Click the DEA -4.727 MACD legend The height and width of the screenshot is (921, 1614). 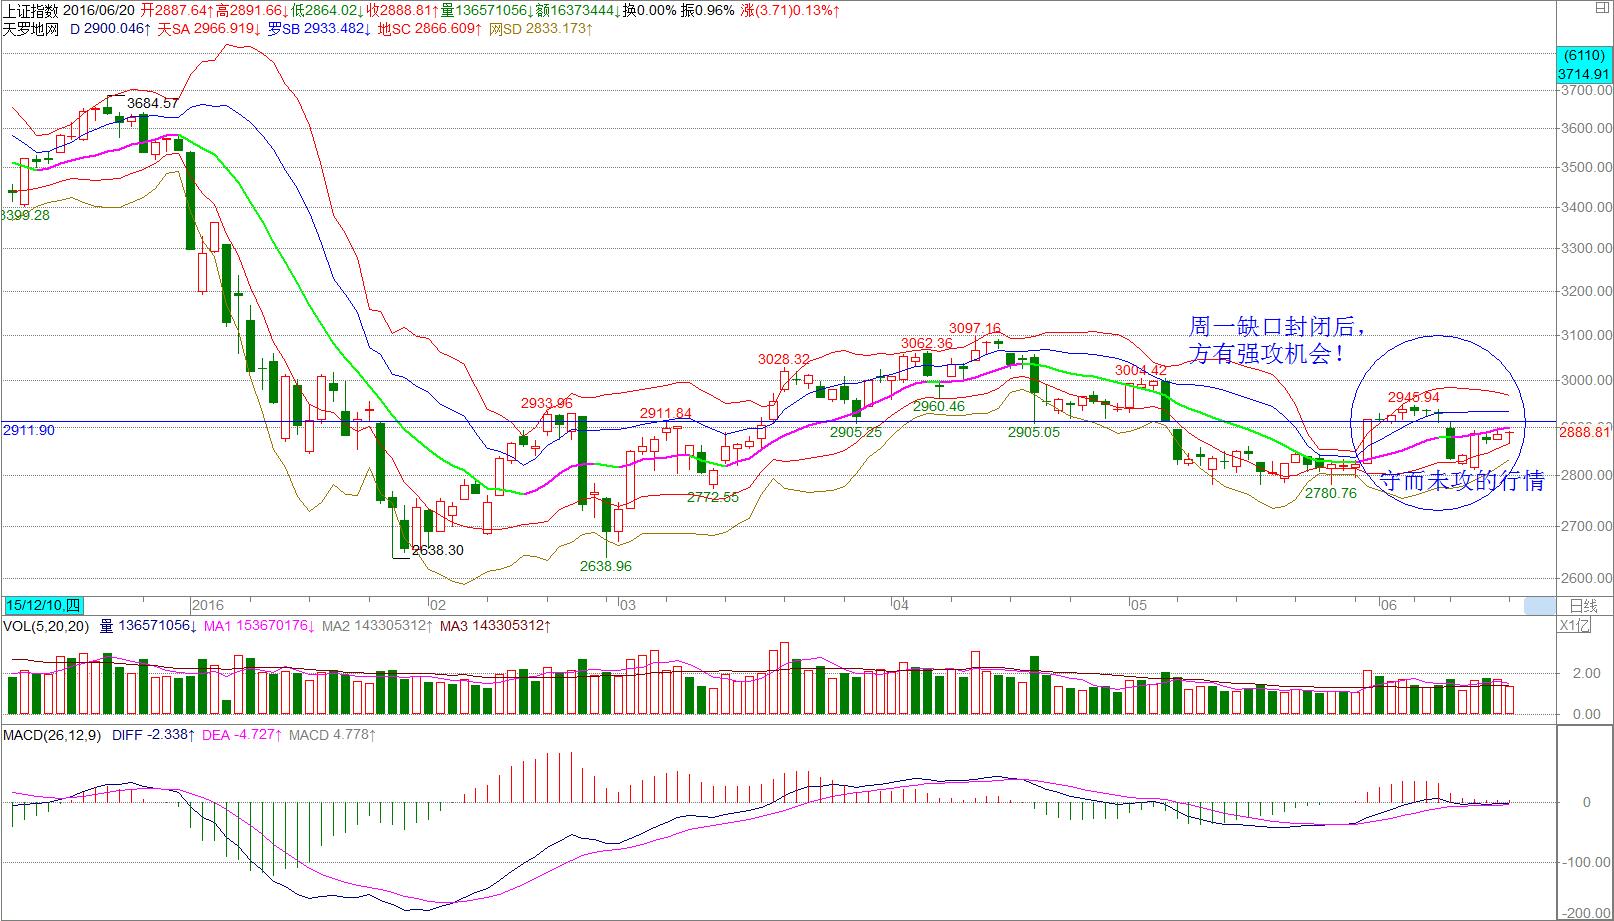coord(242,736)
